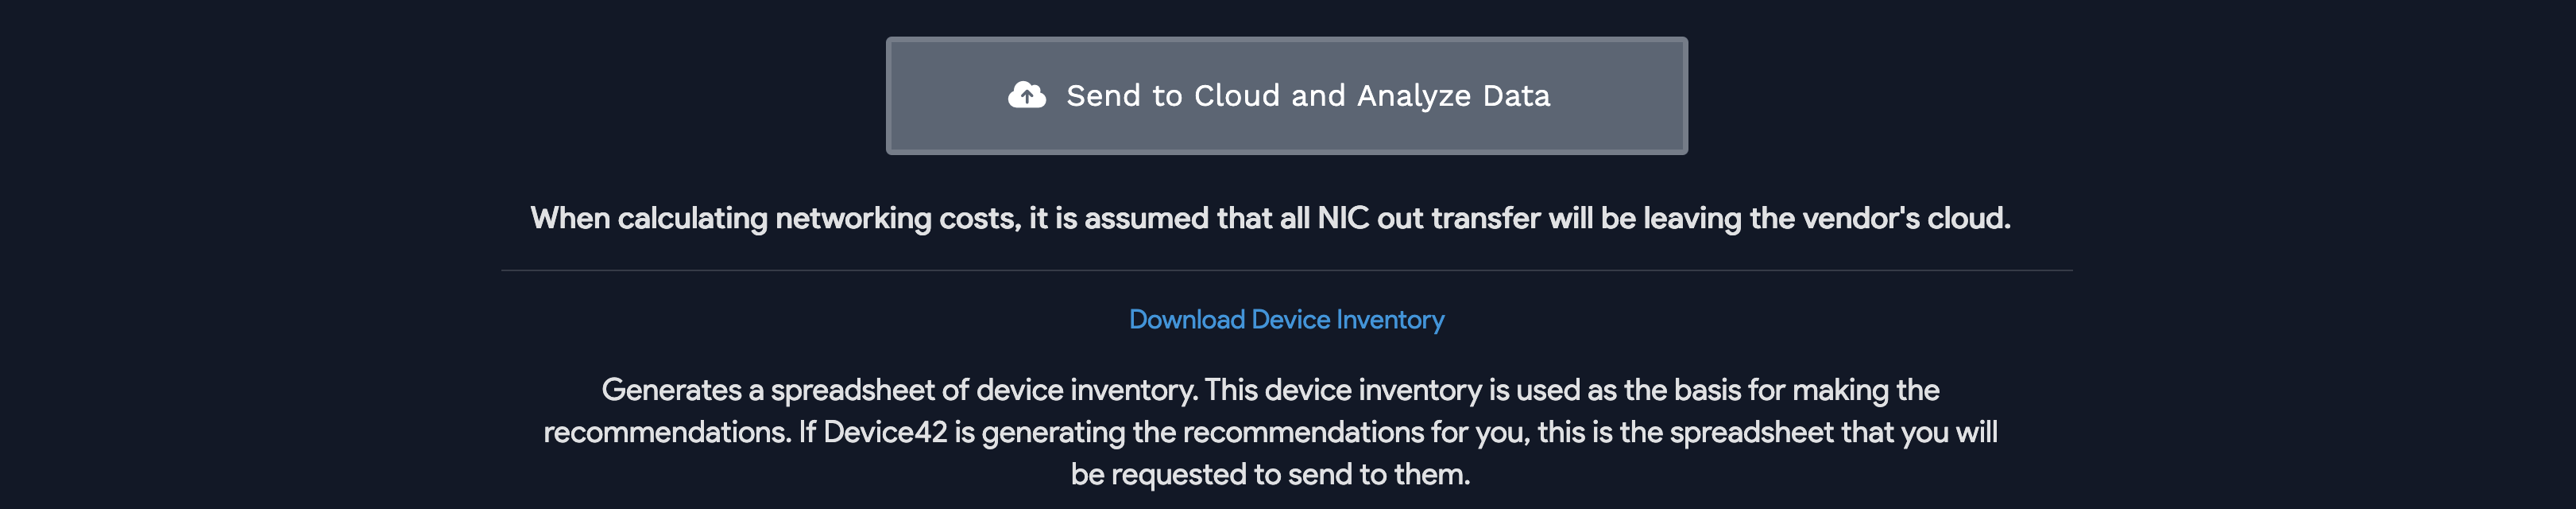The image size is (2576, 509).
Task: Click the word "Analyze" in the button label
Action: pyautogui.click(x=1413, y=96)
